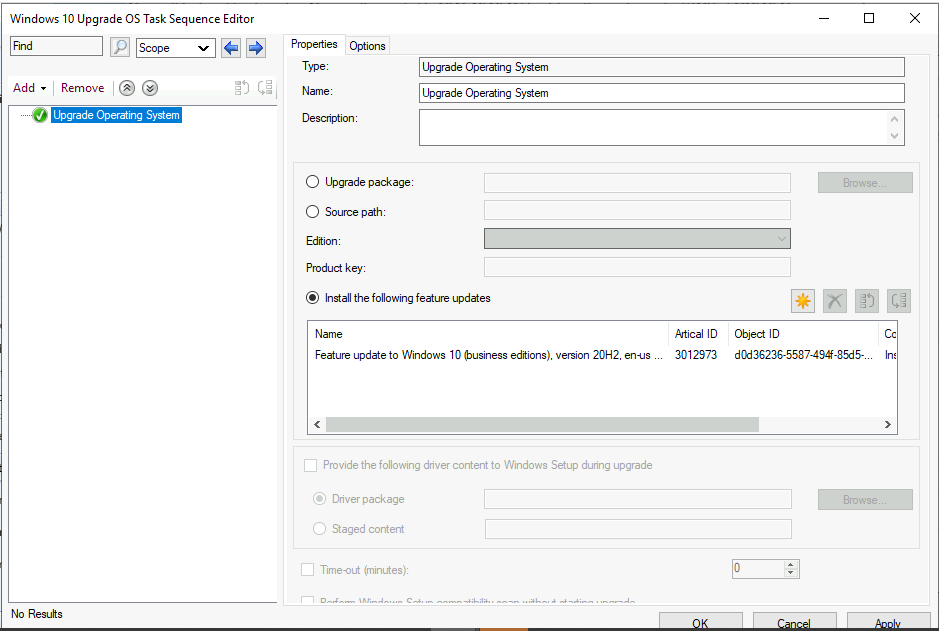Remove feature update with X icon
This screenshot has height=631, width=939.
coord(835,301)
